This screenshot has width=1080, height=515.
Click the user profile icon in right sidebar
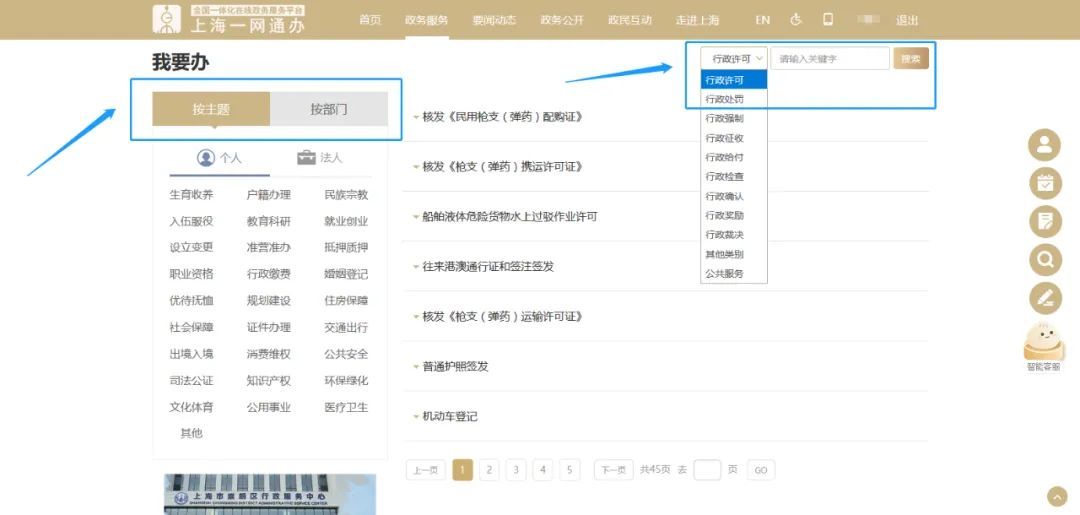pos(1045,145)
